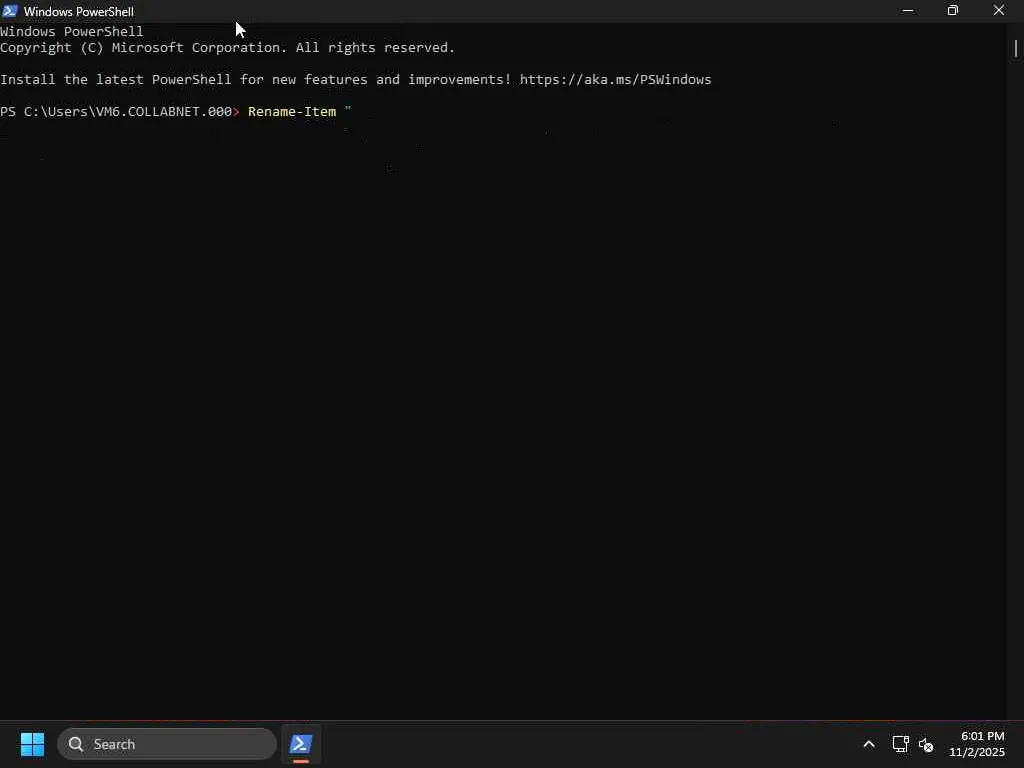Minimize the Windows PowerShell window

908,10
